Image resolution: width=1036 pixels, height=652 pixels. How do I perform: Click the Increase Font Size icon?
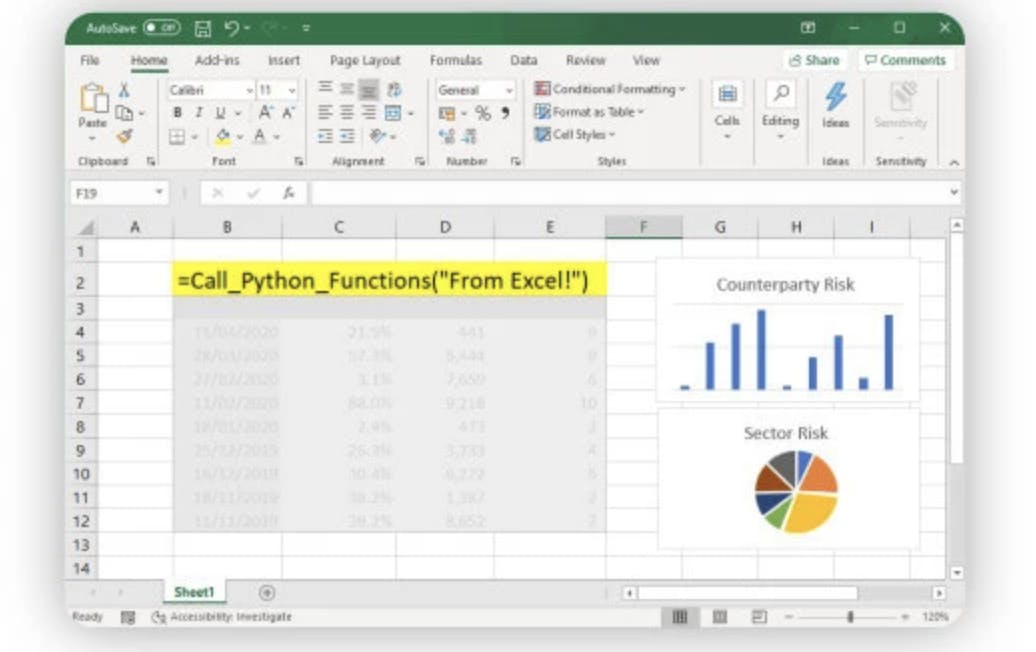point(265,111)
